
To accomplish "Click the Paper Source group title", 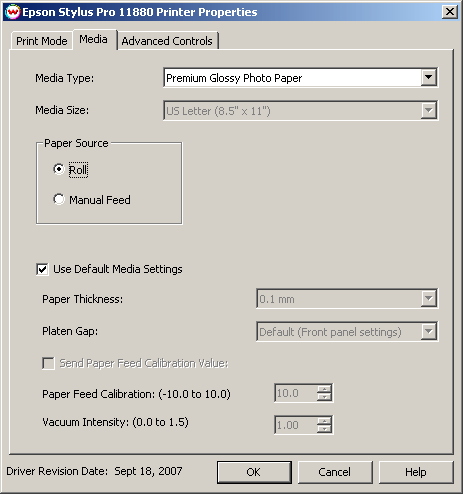I will (x=76, y=143).
